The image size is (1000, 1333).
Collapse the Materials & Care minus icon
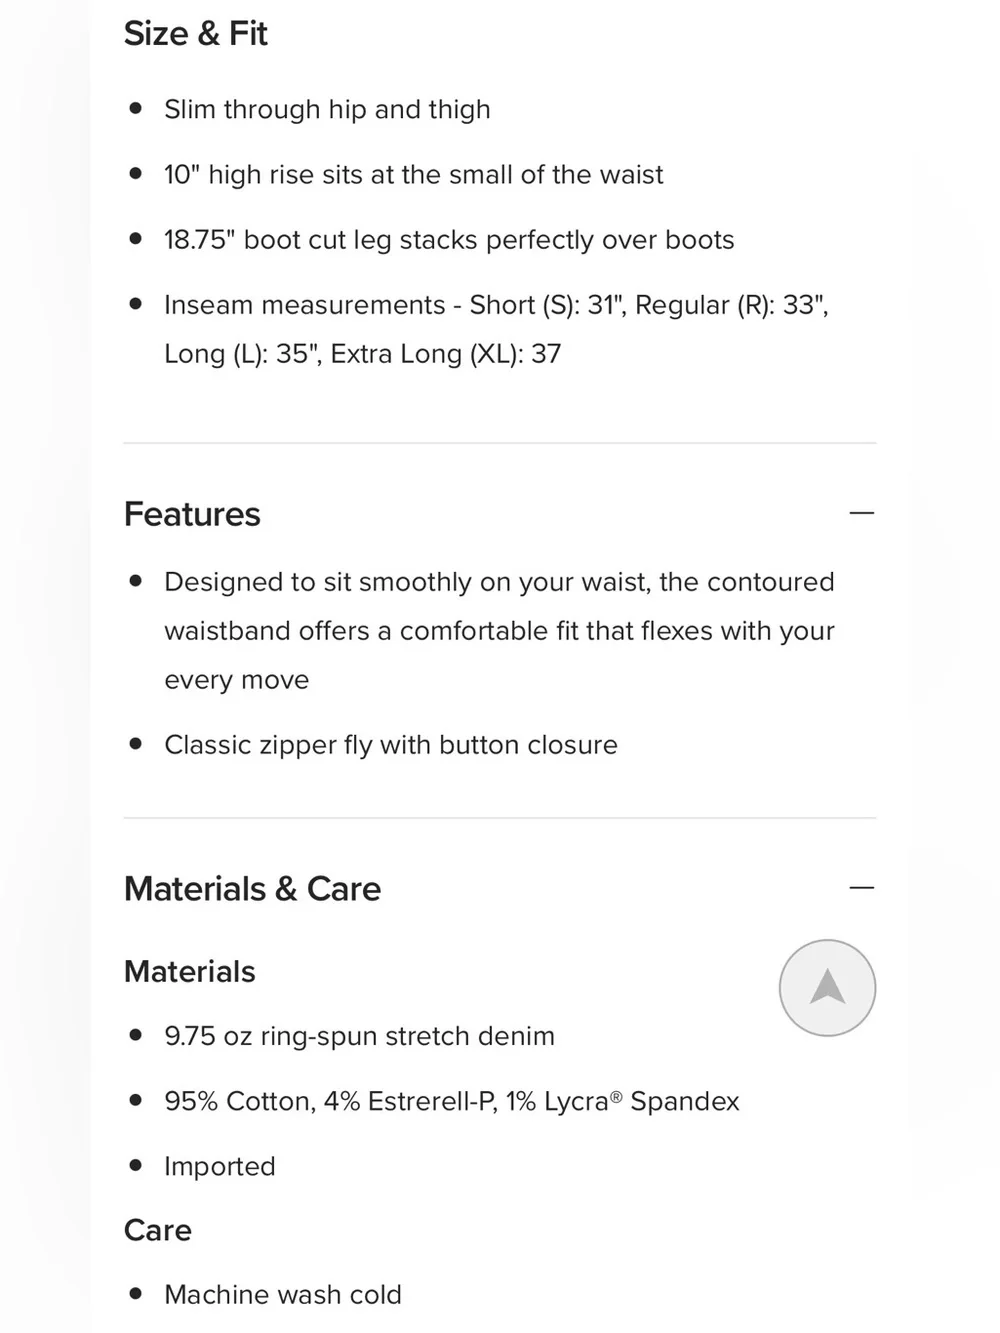(x=861, y=888)
